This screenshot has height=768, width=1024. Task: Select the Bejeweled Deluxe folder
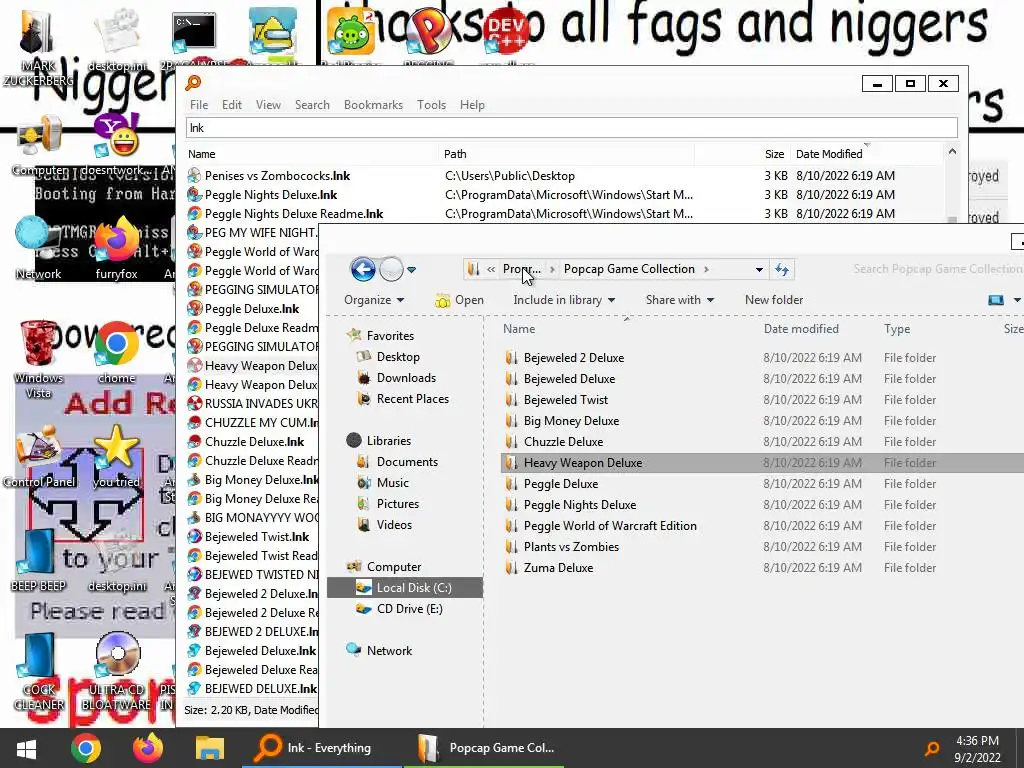[x=569, y=379]
